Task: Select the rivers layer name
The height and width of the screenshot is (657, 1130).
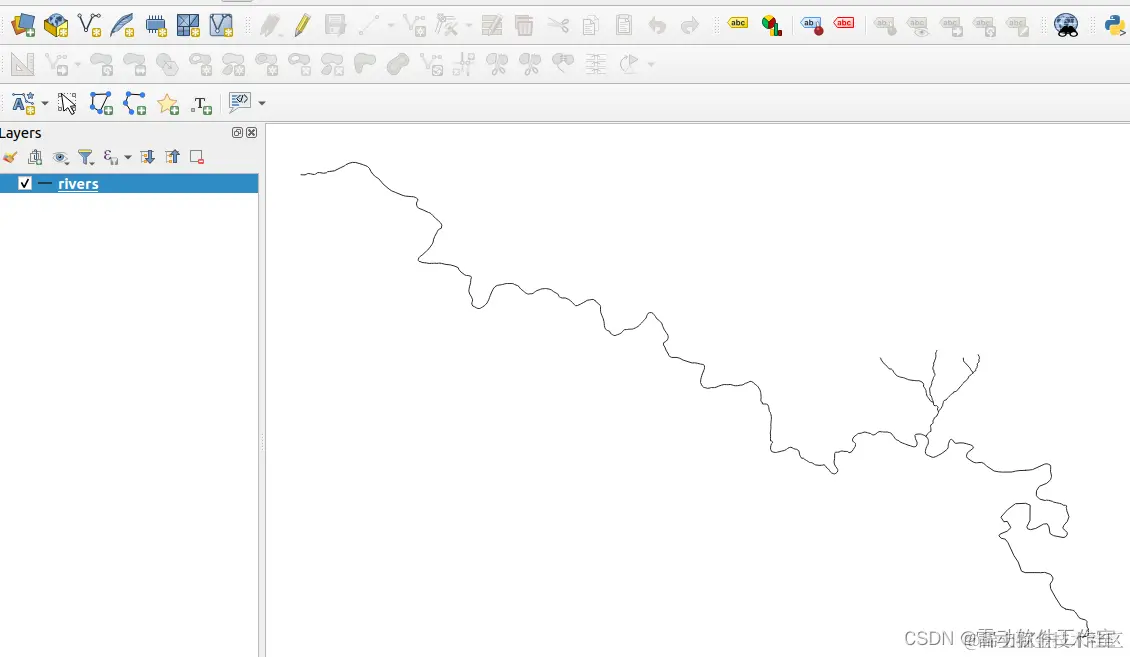Action: [x=78, y=184]
